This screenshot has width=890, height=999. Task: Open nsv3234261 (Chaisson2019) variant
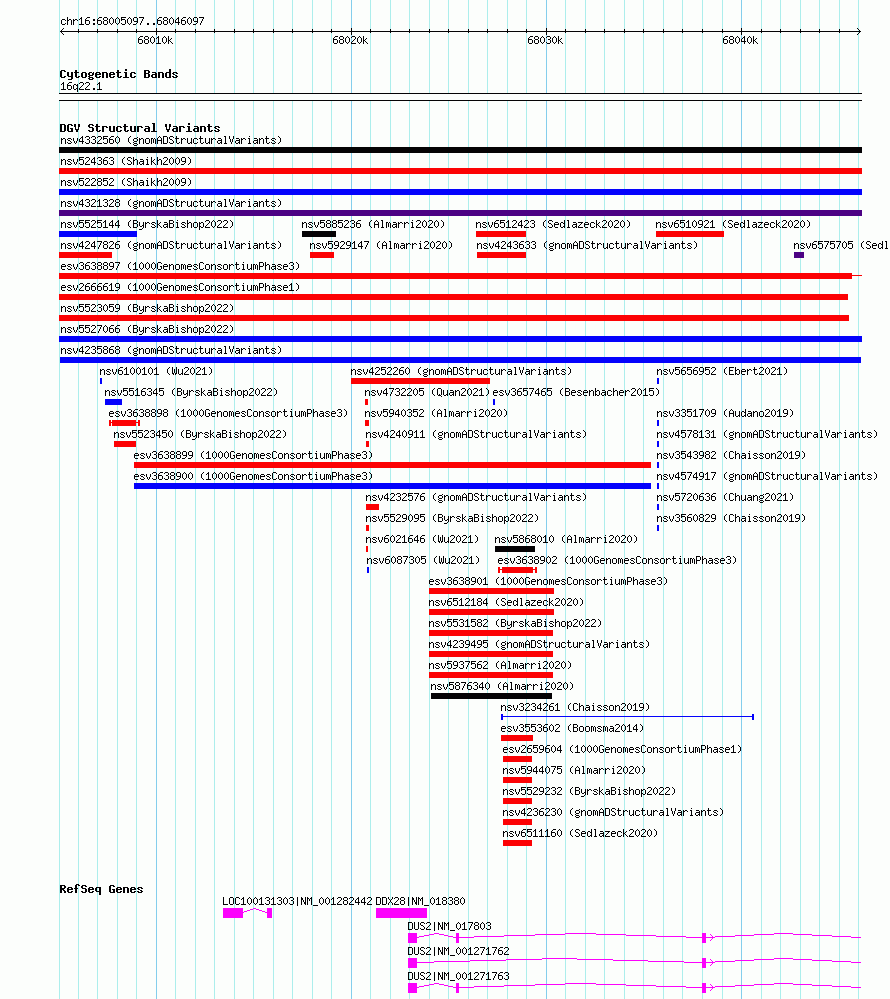click(x=575, y=708)
